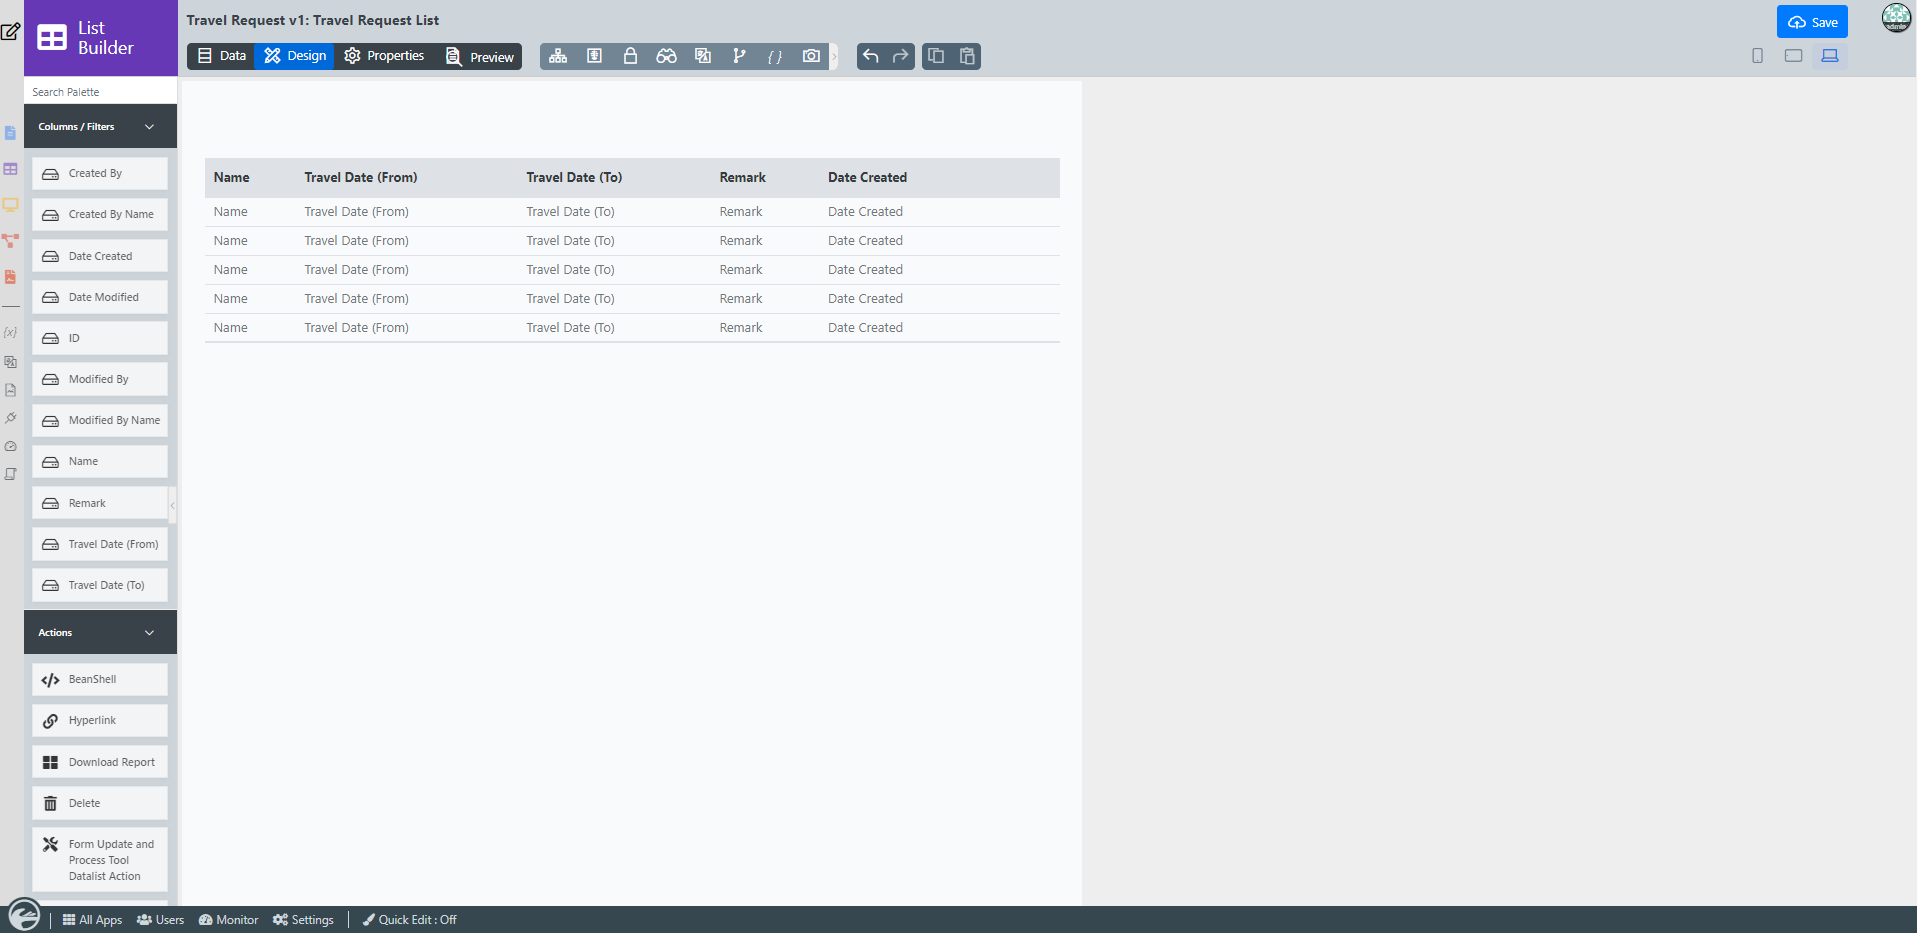1917x933 pixels.
Task: Click the branch-shaped diff checker icon
Action: [739, 56]
